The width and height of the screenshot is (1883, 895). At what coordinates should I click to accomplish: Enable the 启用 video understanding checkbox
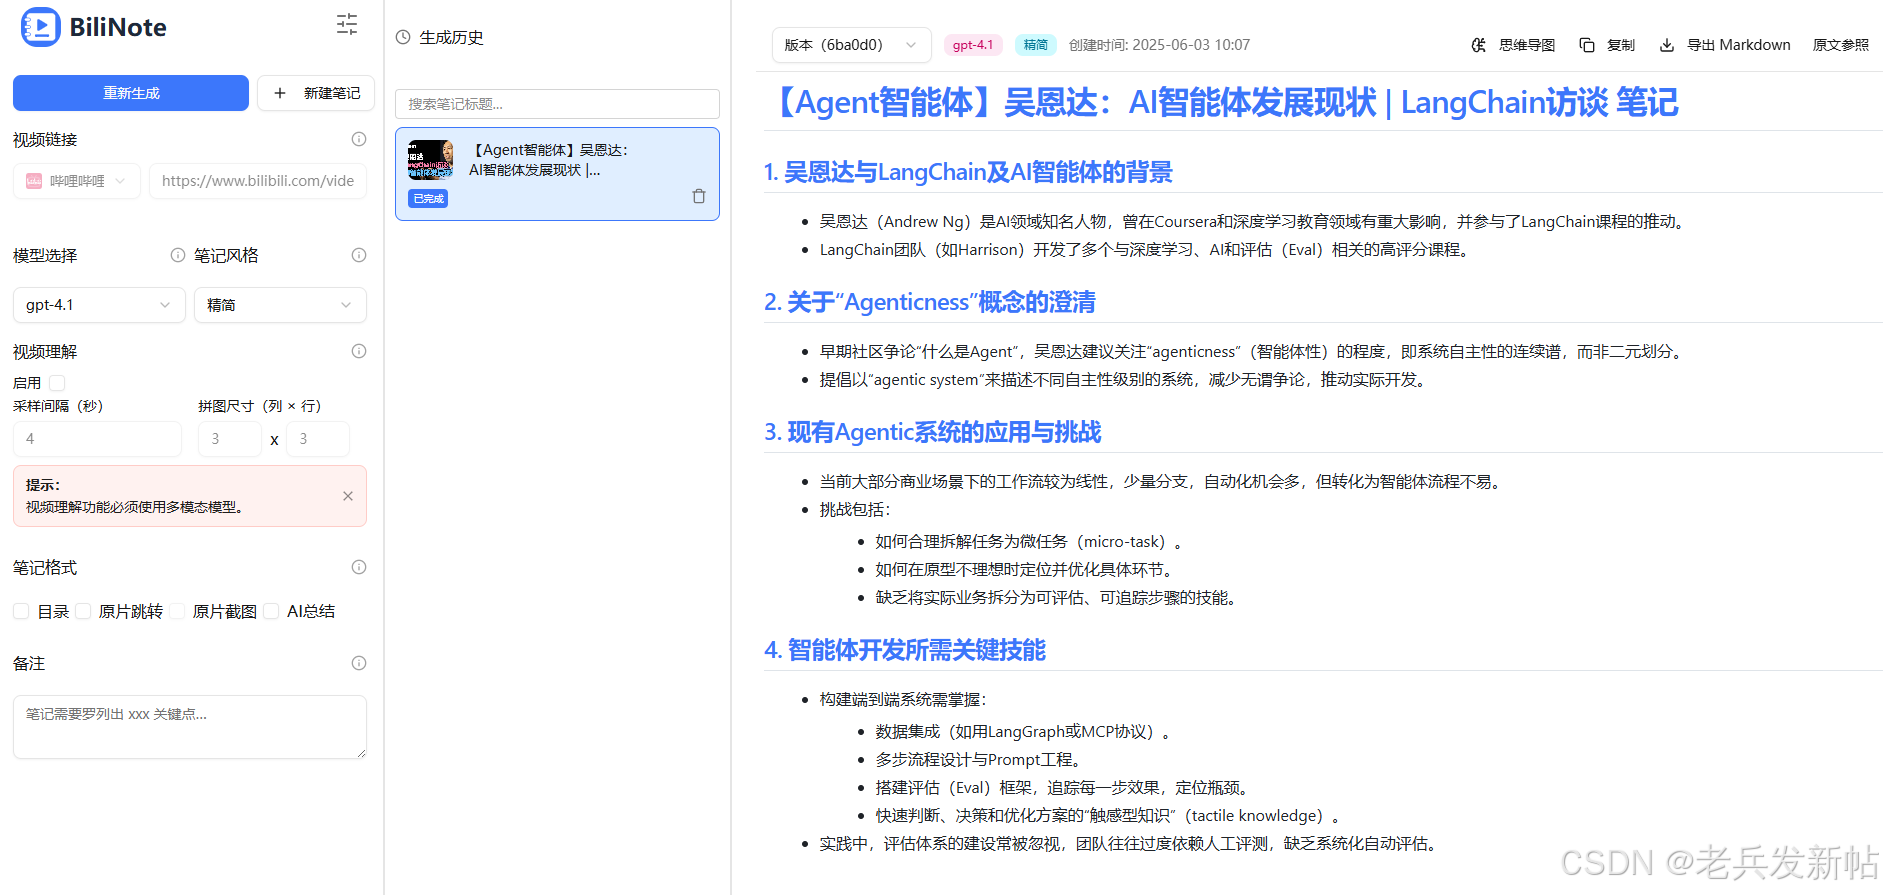(x=57, y=383)
